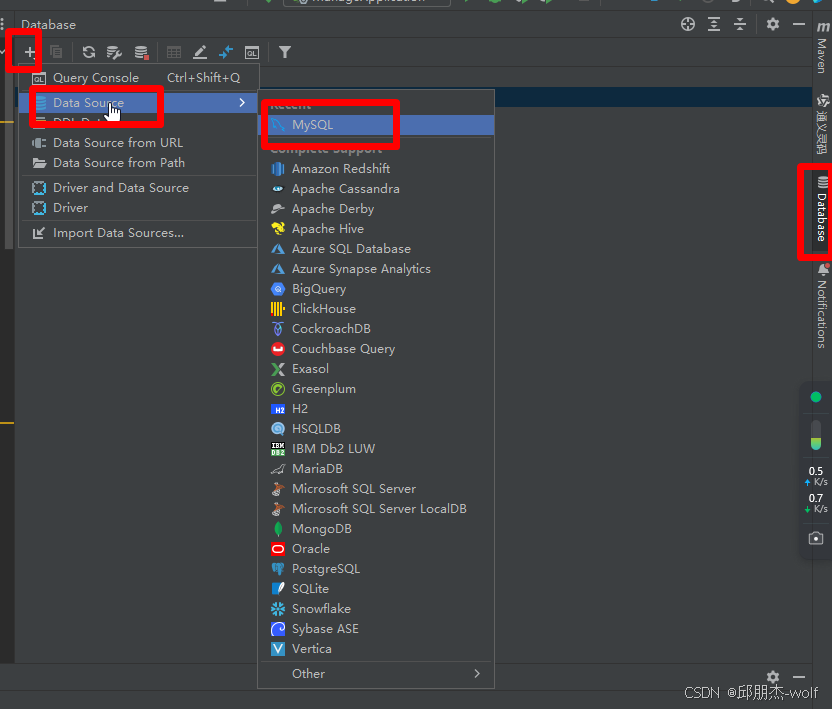Expand the Data Source submenu

(x=139, y=102)
